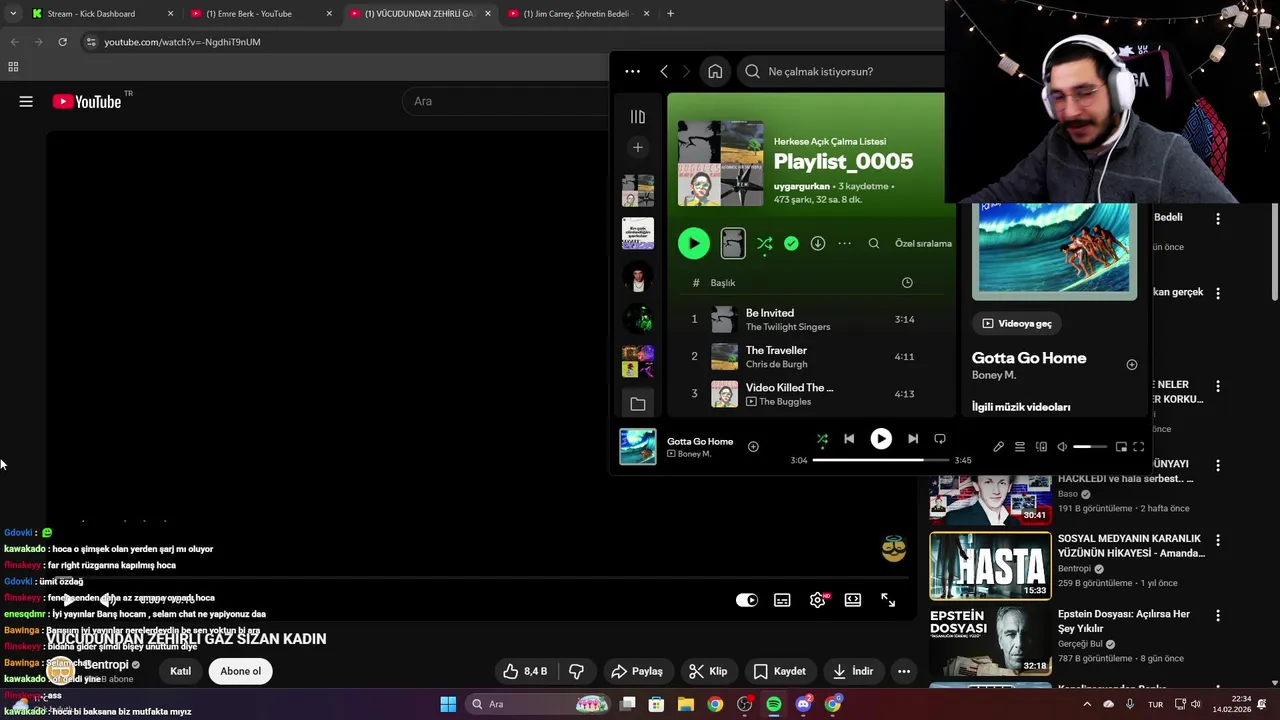Open Your Library in Spotify sidebar

pos(638,117)
